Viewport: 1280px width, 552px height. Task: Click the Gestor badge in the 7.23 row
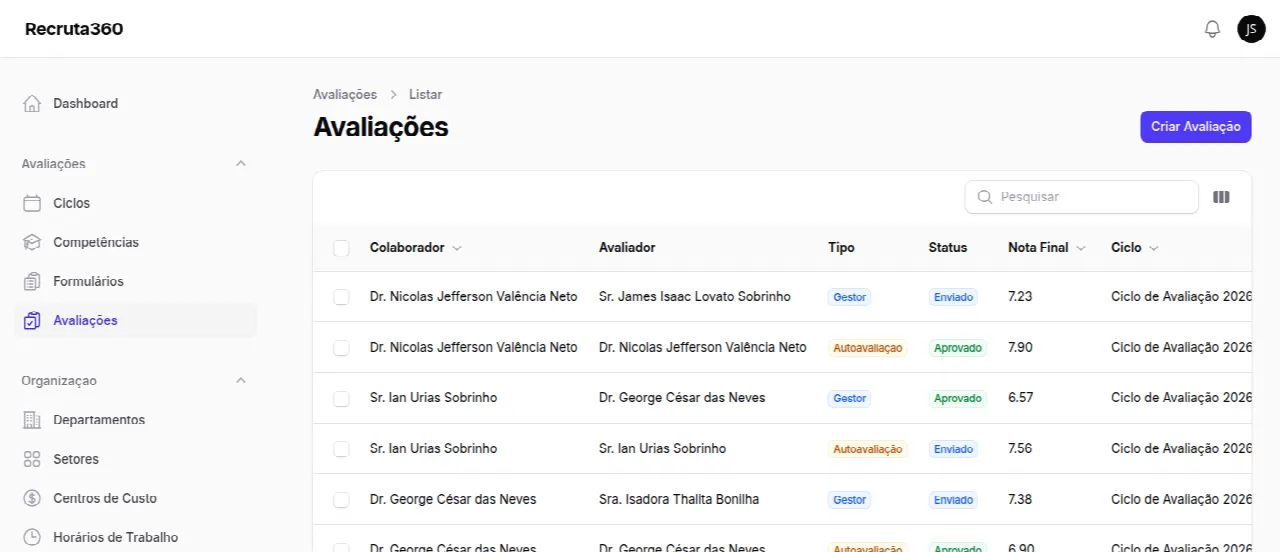[x=849, y=297]
